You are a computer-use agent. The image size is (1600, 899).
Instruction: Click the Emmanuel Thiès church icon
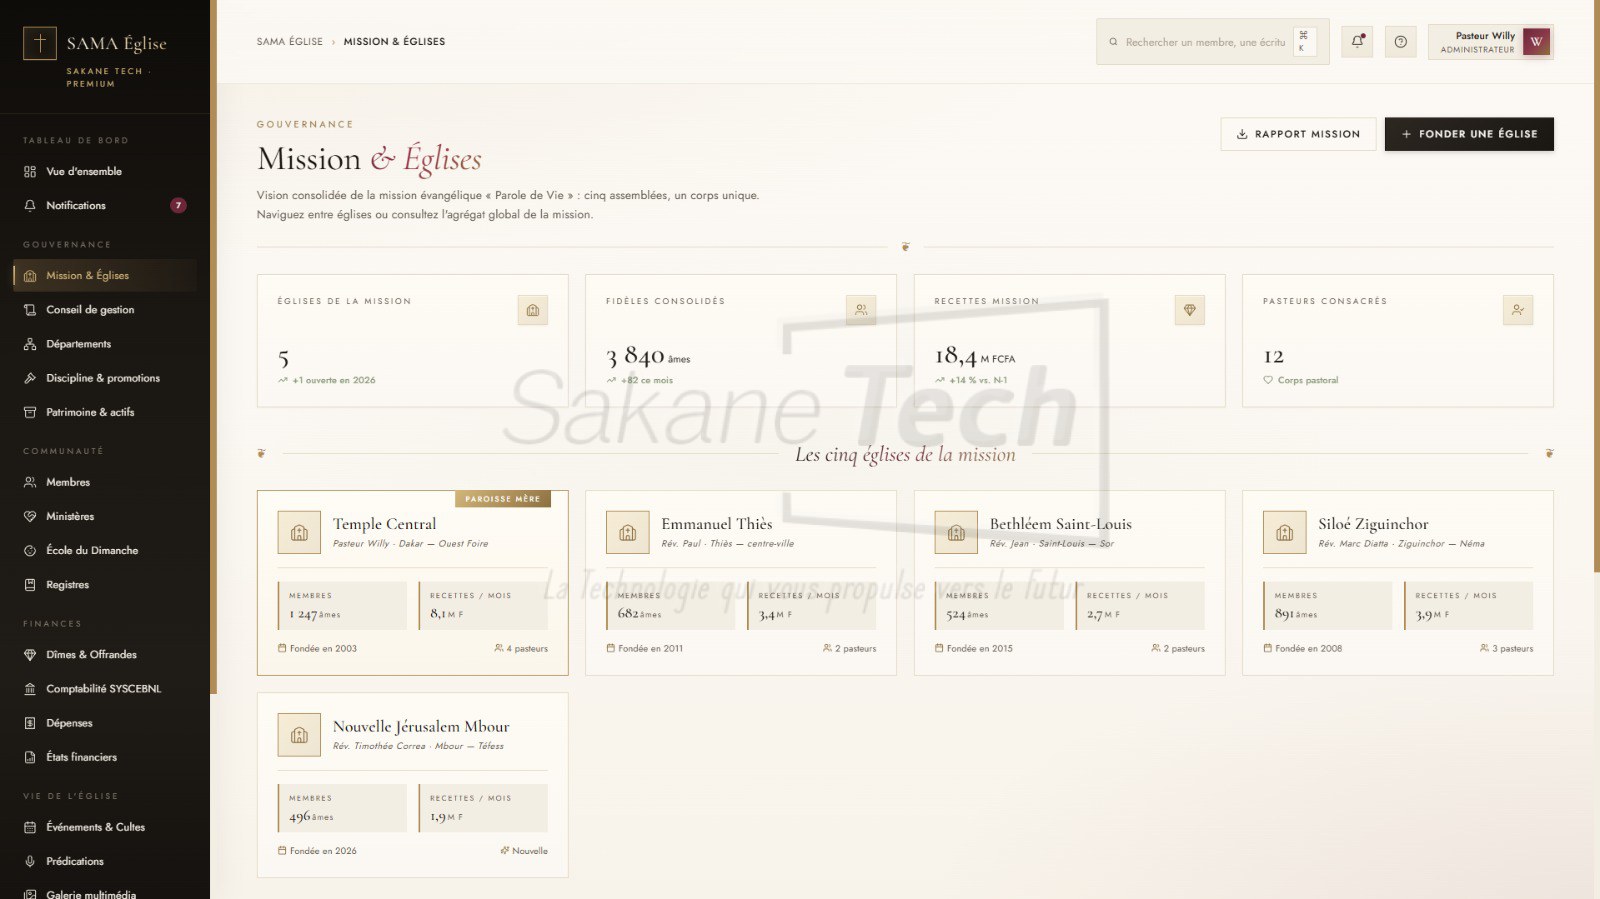pos(628,532)
